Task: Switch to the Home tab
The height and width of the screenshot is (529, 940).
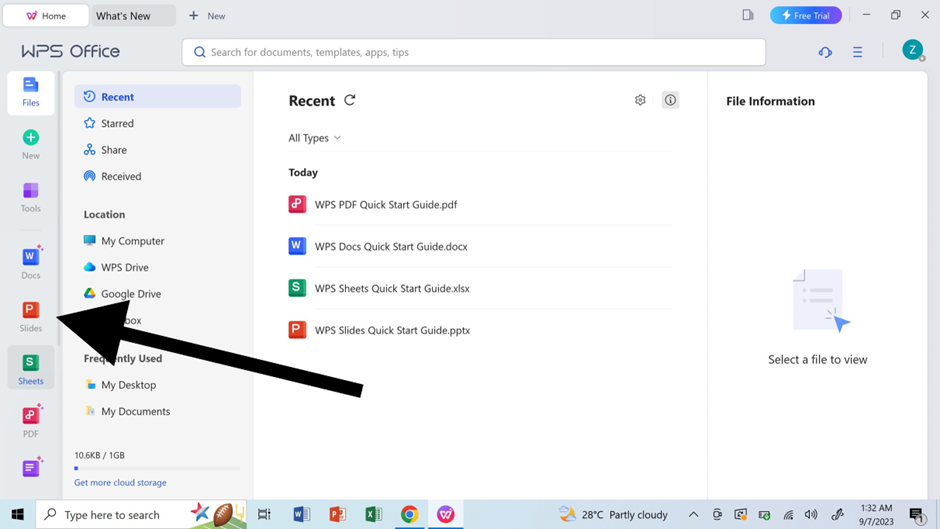Action: (46, 16)
